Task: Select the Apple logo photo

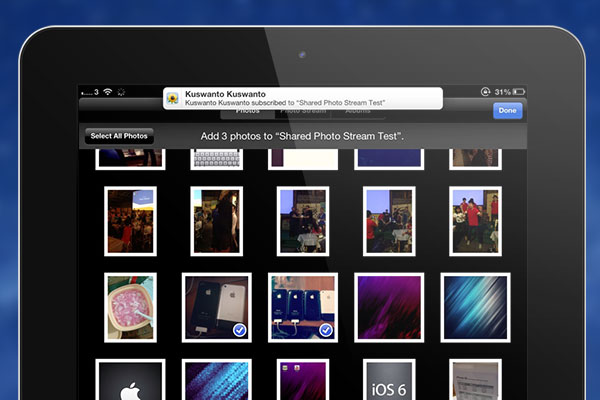Action: click(x=130, y=380)
